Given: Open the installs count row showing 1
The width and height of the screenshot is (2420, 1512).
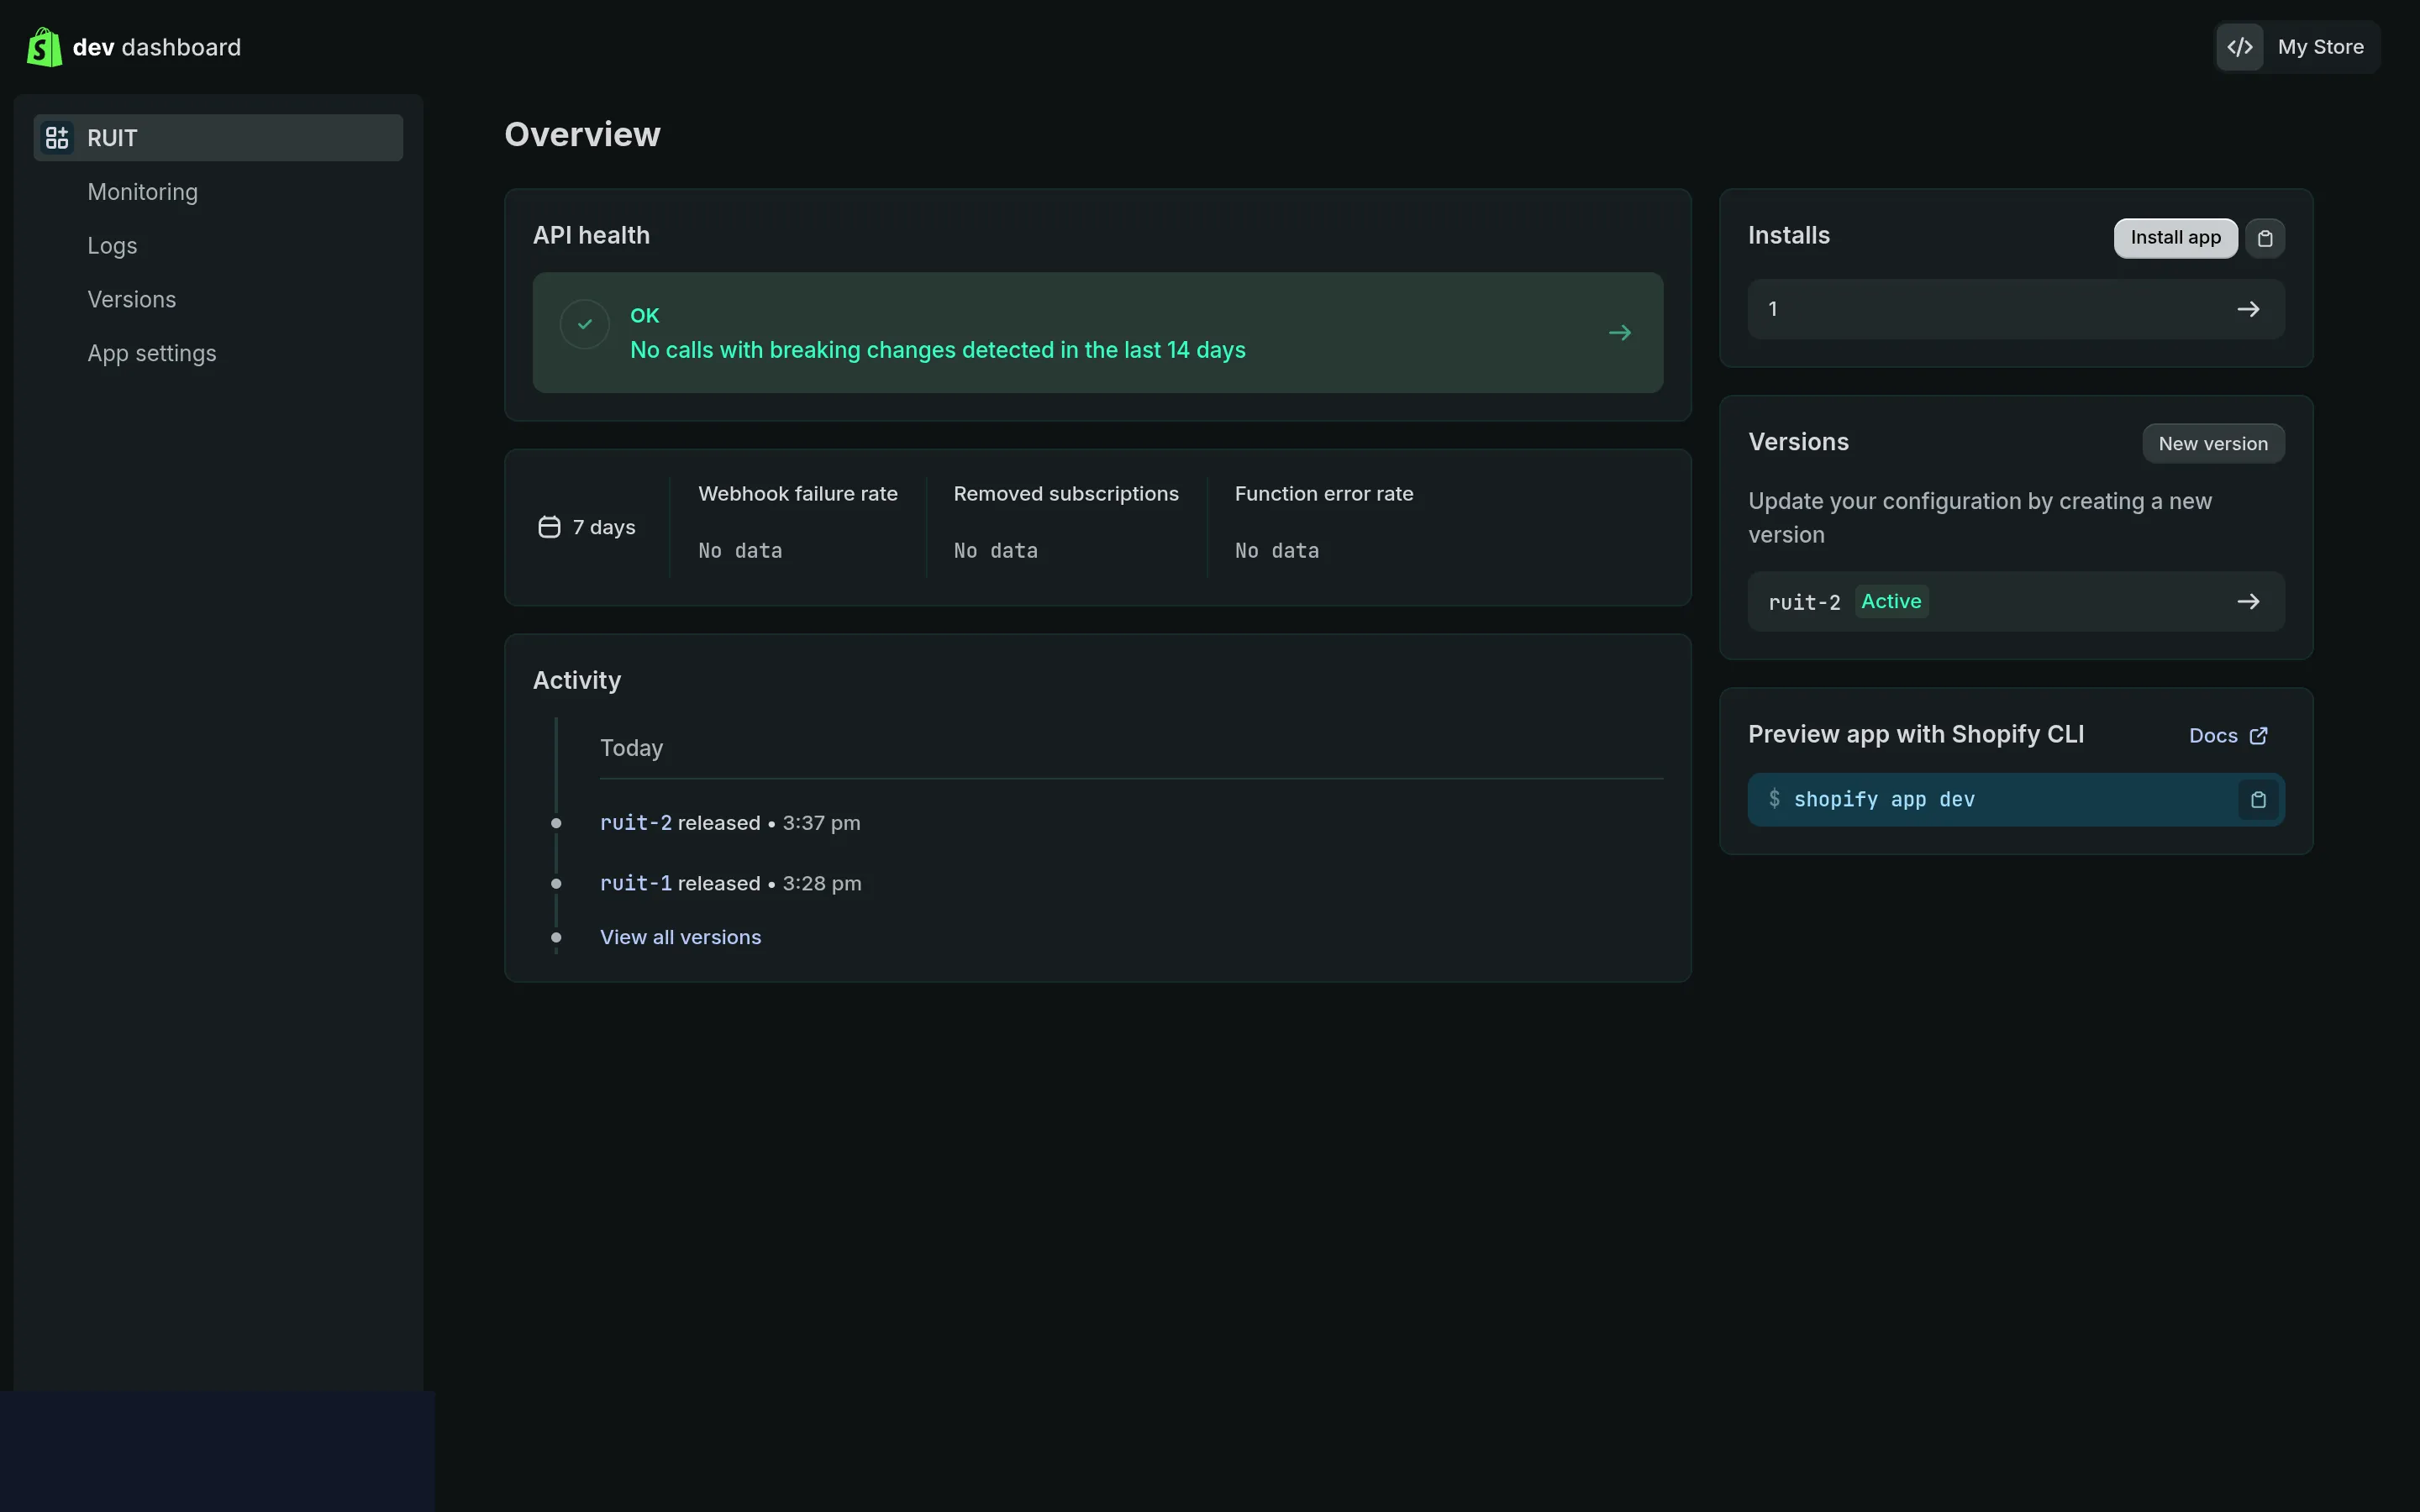Looking at the screenshot, I should (2016, 310).
